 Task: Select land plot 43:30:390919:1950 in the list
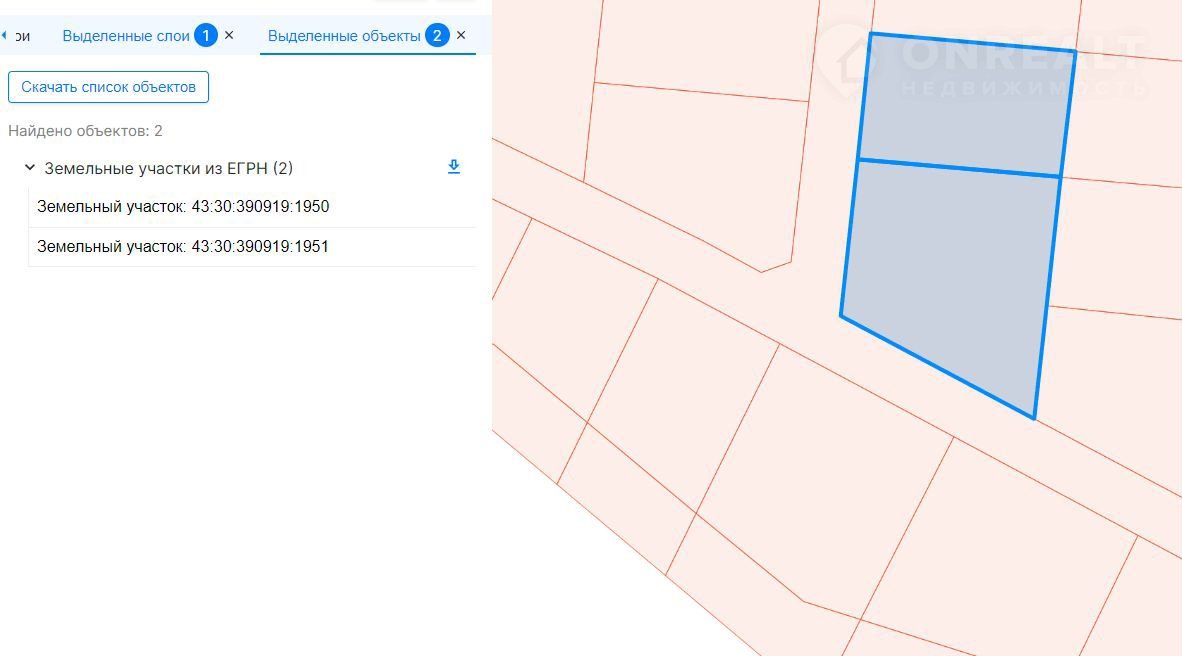pos(183,207)
